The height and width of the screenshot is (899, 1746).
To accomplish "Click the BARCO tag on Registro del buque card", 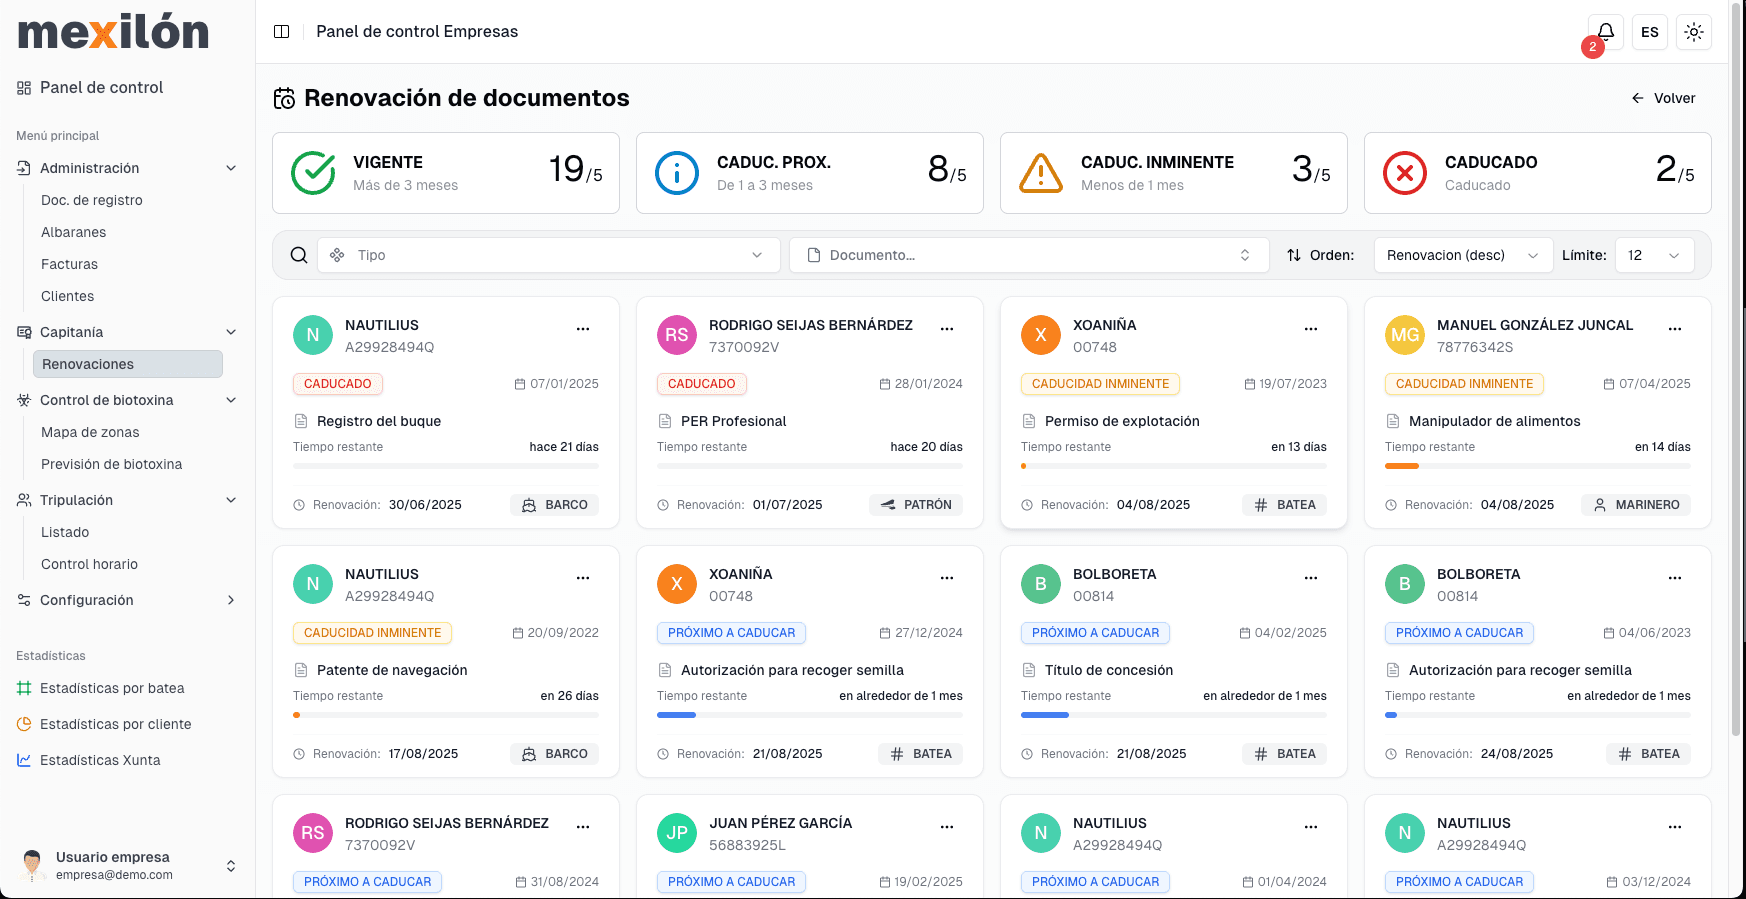I will 555,505.
